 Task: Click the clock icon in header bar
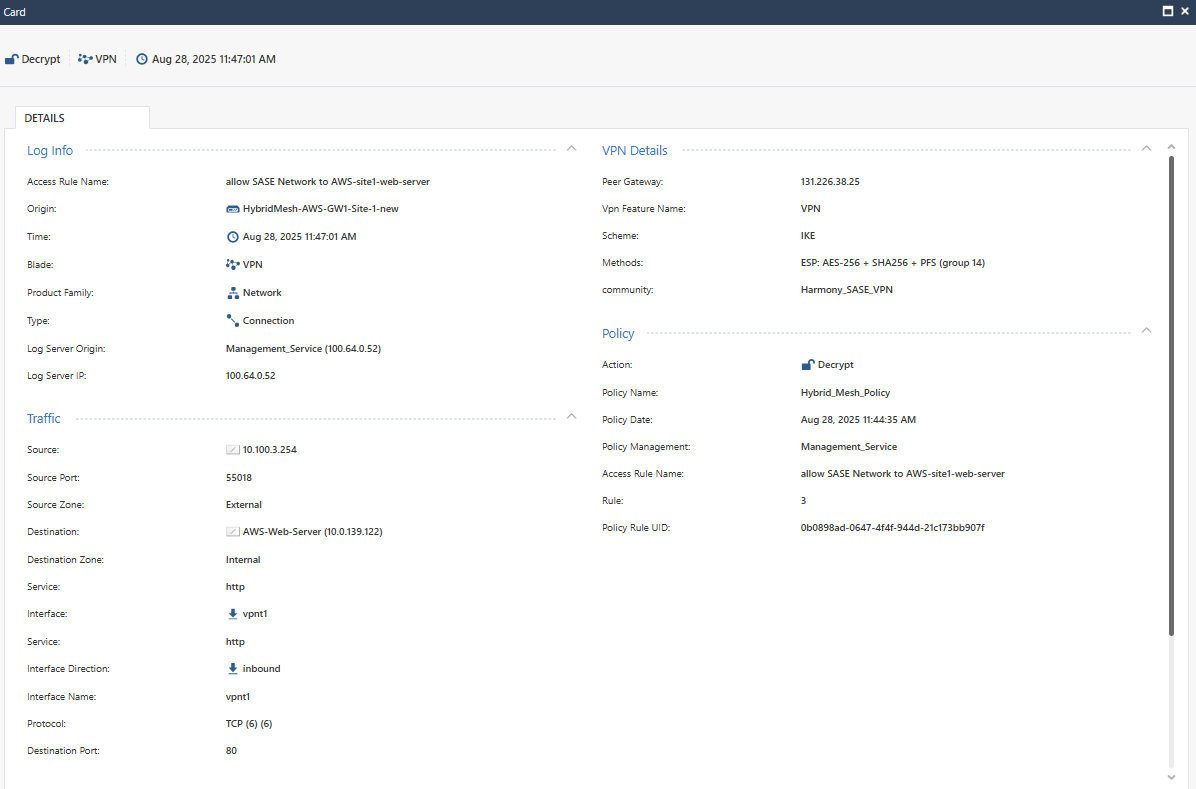point(142,59)
